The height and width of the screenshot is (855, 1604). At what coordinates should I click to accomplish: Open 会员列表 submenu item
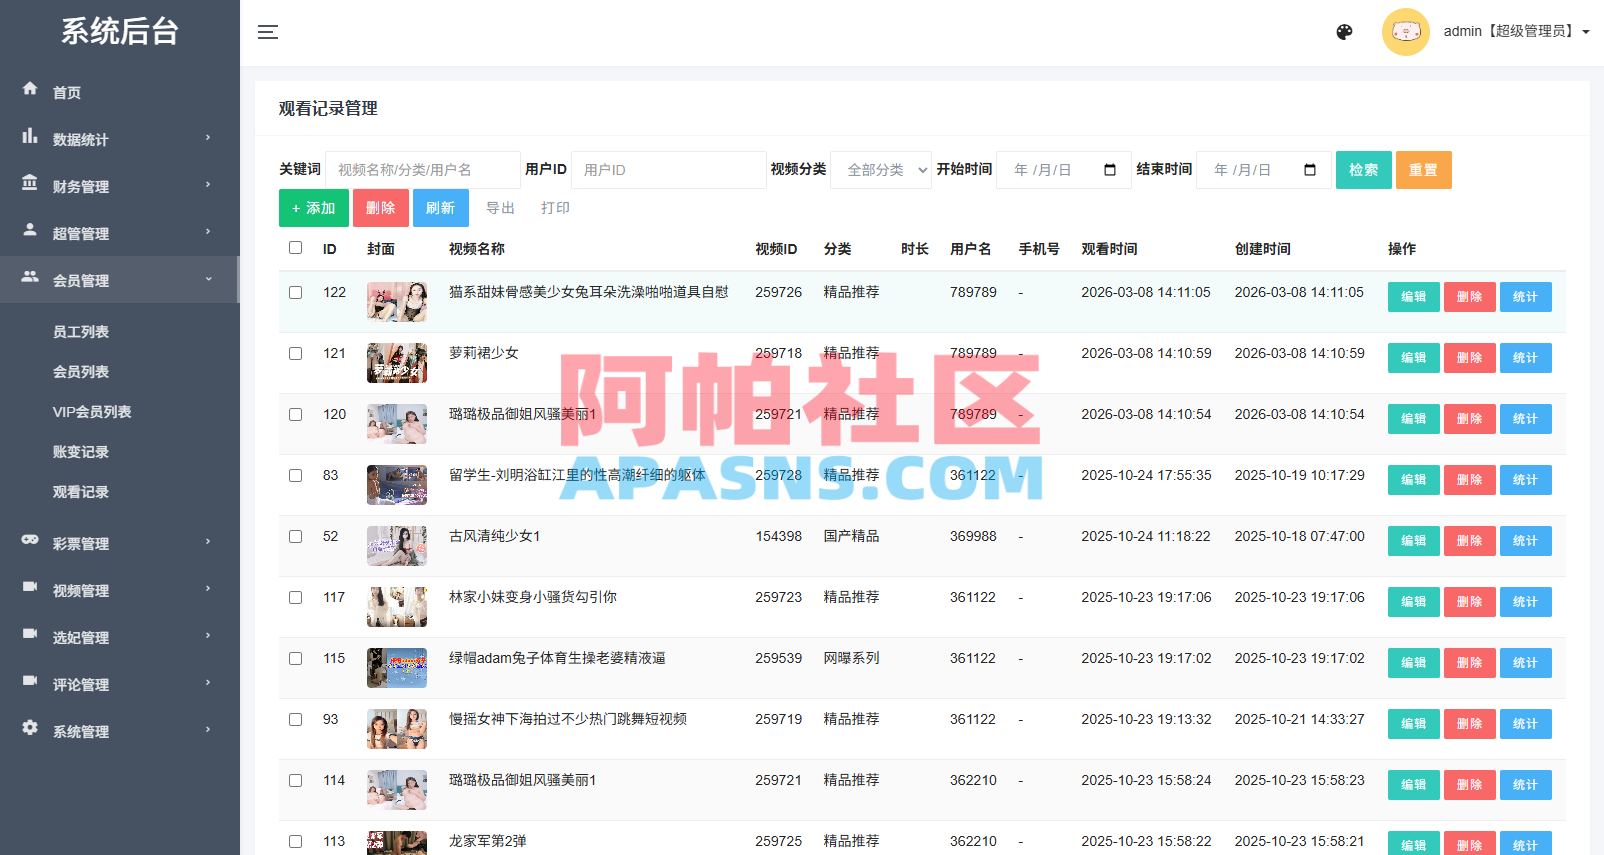81,372
